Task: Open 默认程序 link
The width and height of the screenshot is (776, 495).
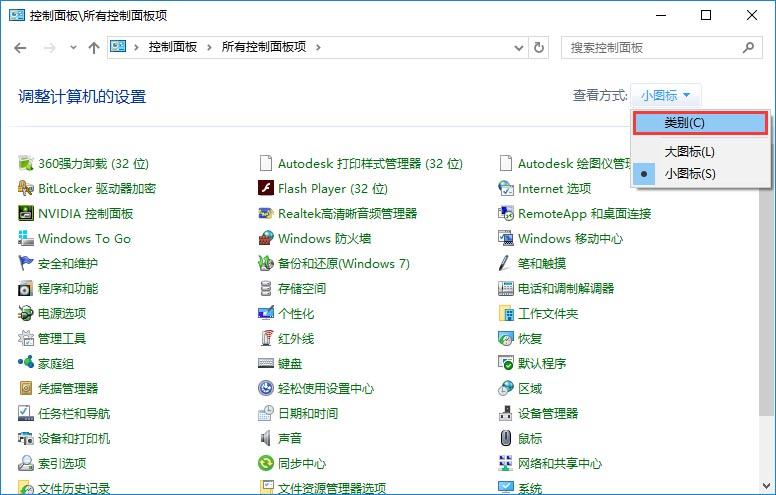Action: point(542,363)
